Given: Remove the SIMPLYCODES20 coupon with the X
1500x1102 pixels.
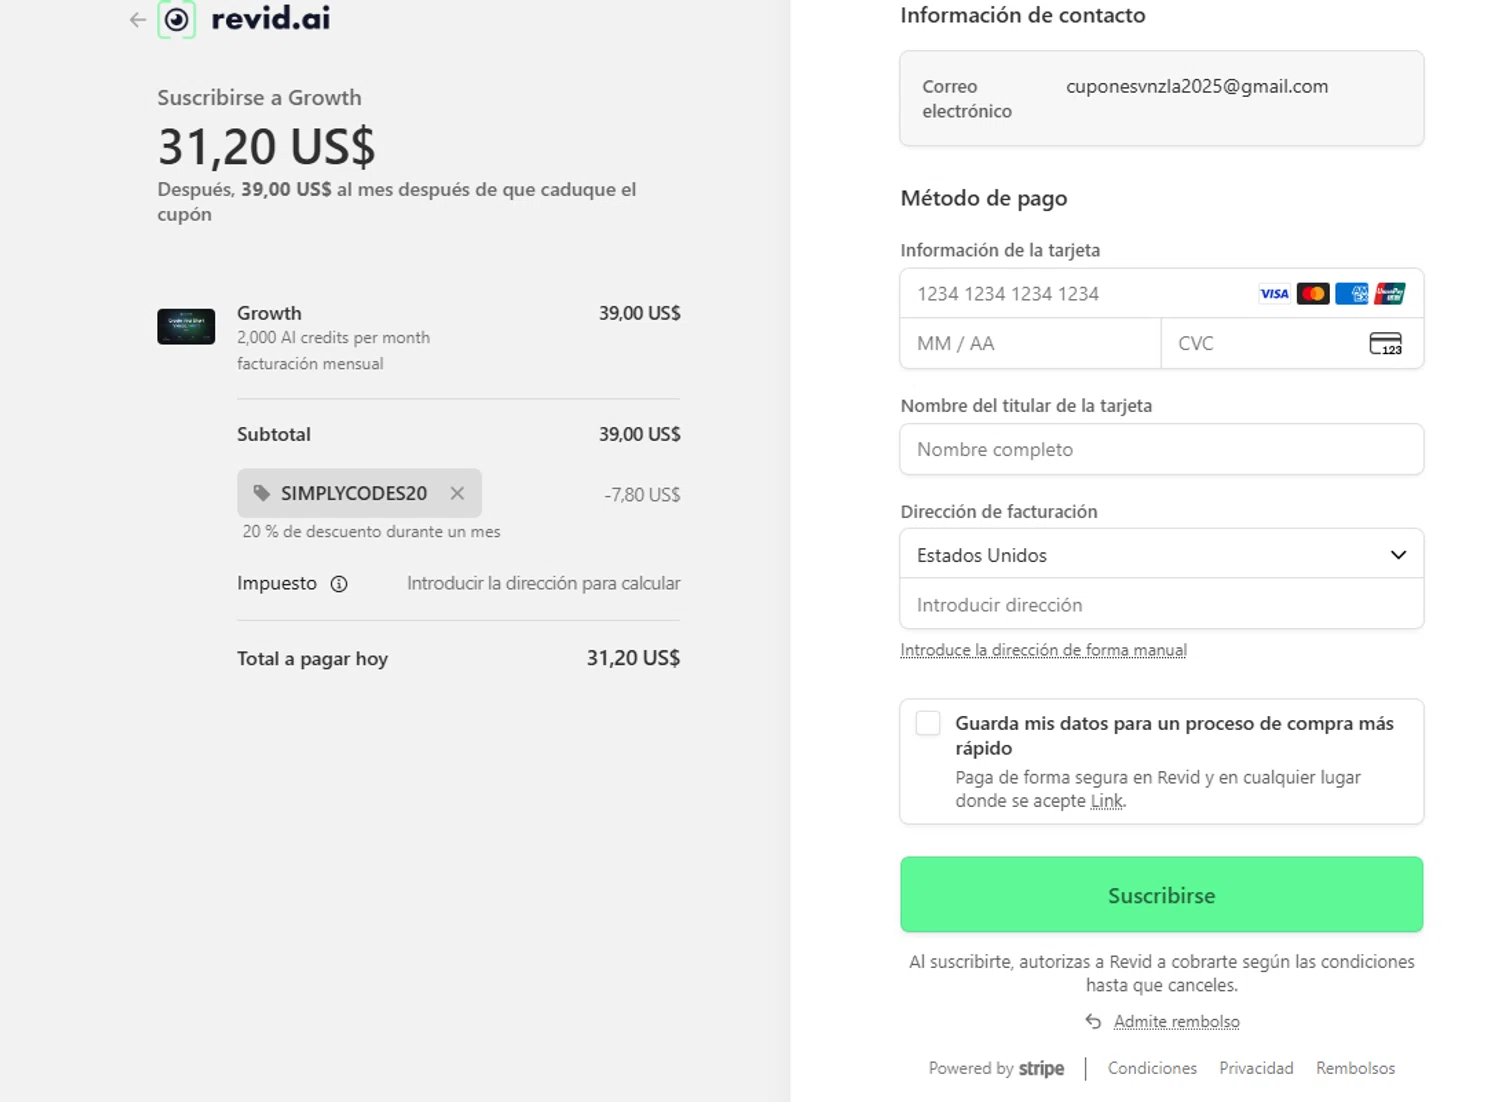Looking at the screenshot, I should (457, 493).
